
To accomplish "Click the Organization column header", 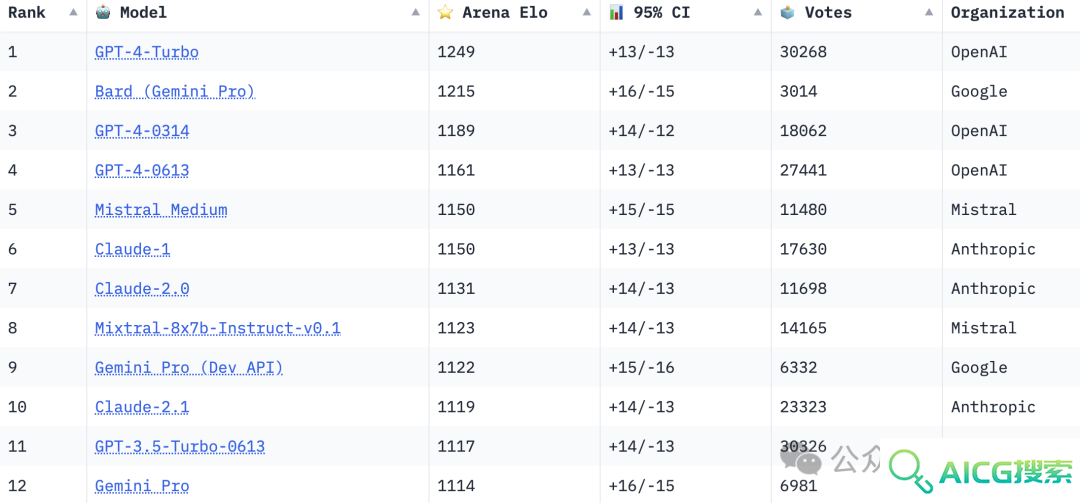I will (1008, 12).
